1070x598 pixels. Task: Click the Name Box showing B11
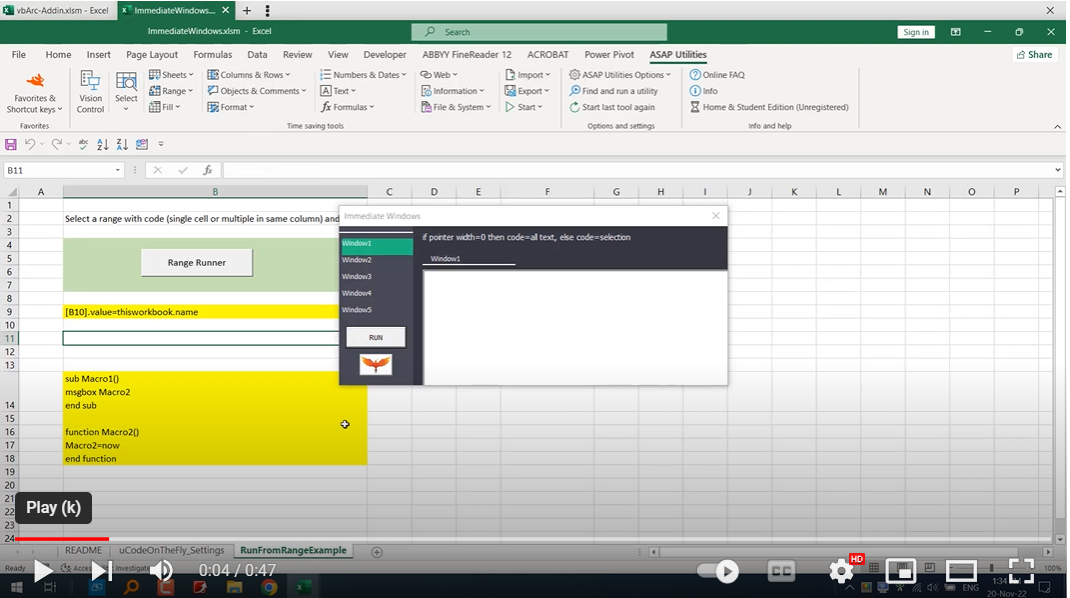point(63,170)
